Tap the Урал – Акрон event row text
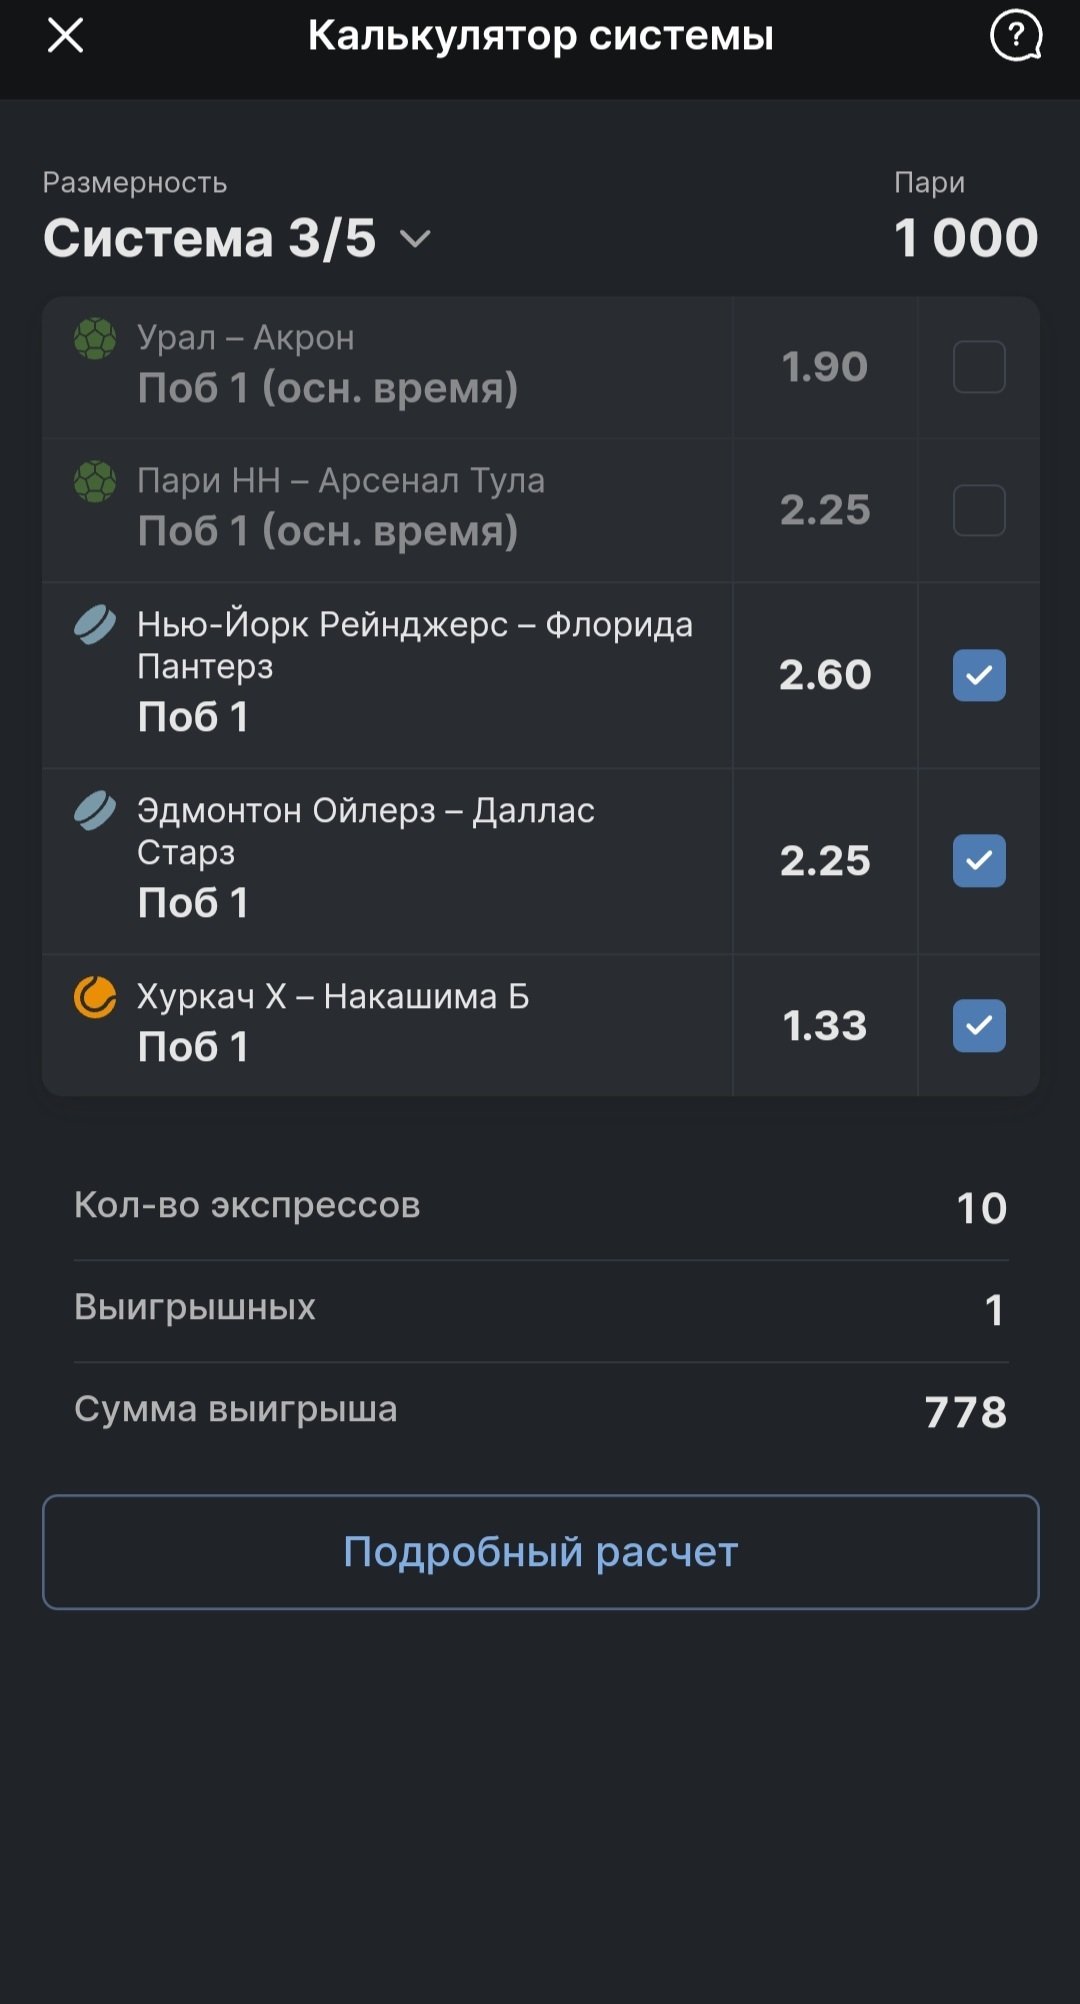Screen dimensions: 1080x2004 click(327, 366)
